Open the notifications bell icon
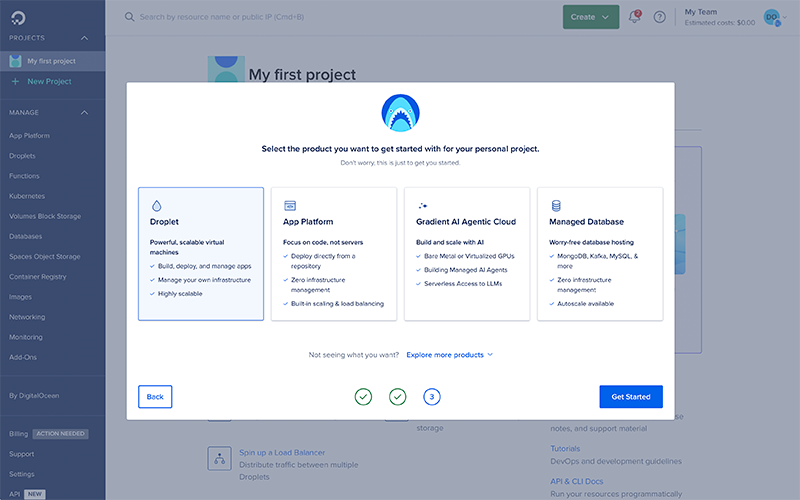This screenshot has width=800, height=500. point(634,17)
